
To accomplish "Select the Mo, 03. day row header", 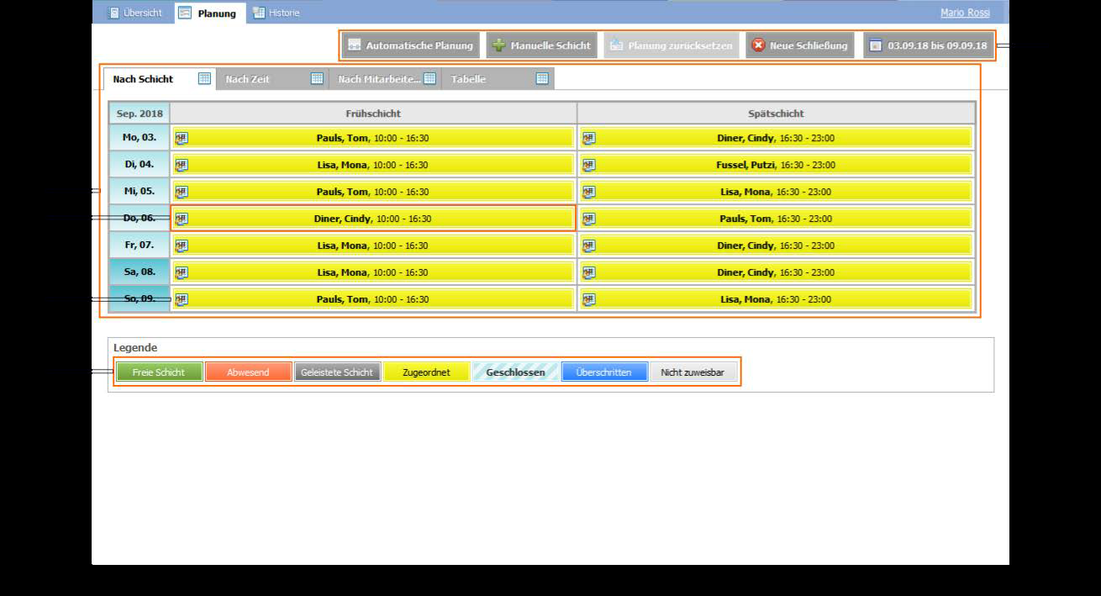I will point(139,138).
